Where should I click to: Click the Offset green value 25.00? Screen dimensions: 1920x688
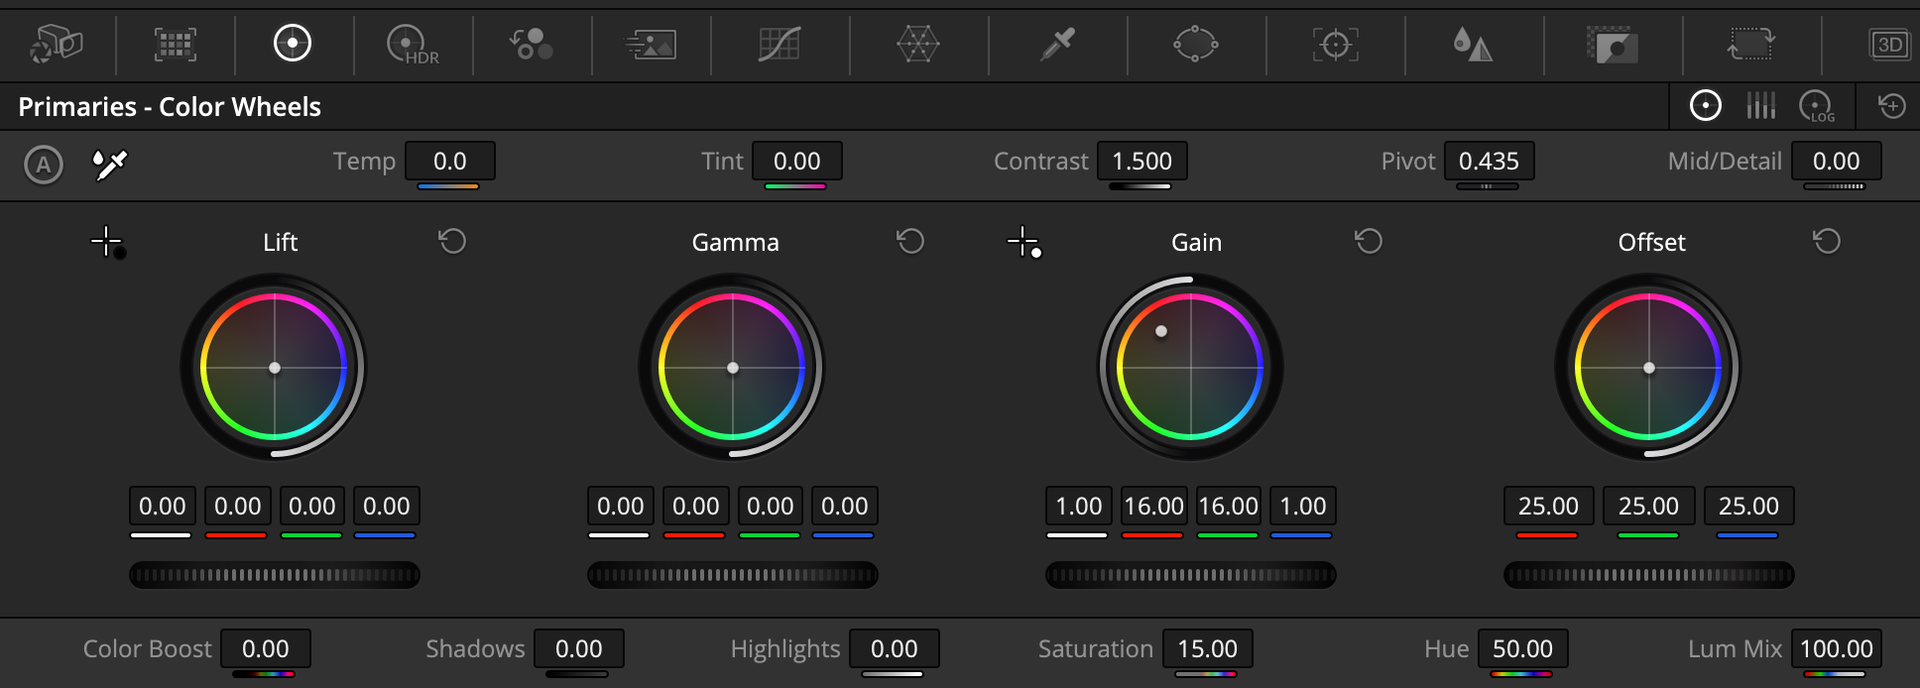[x=1649, y=506]
